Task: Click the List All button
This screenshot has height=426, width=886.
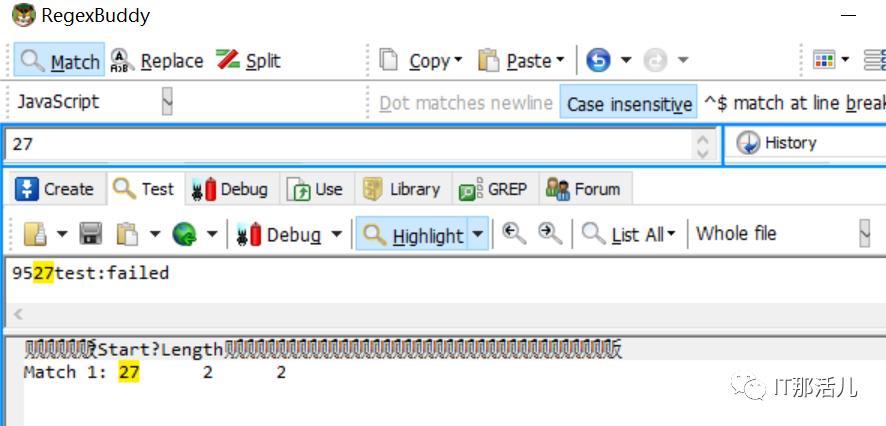Action: point(629,234)
